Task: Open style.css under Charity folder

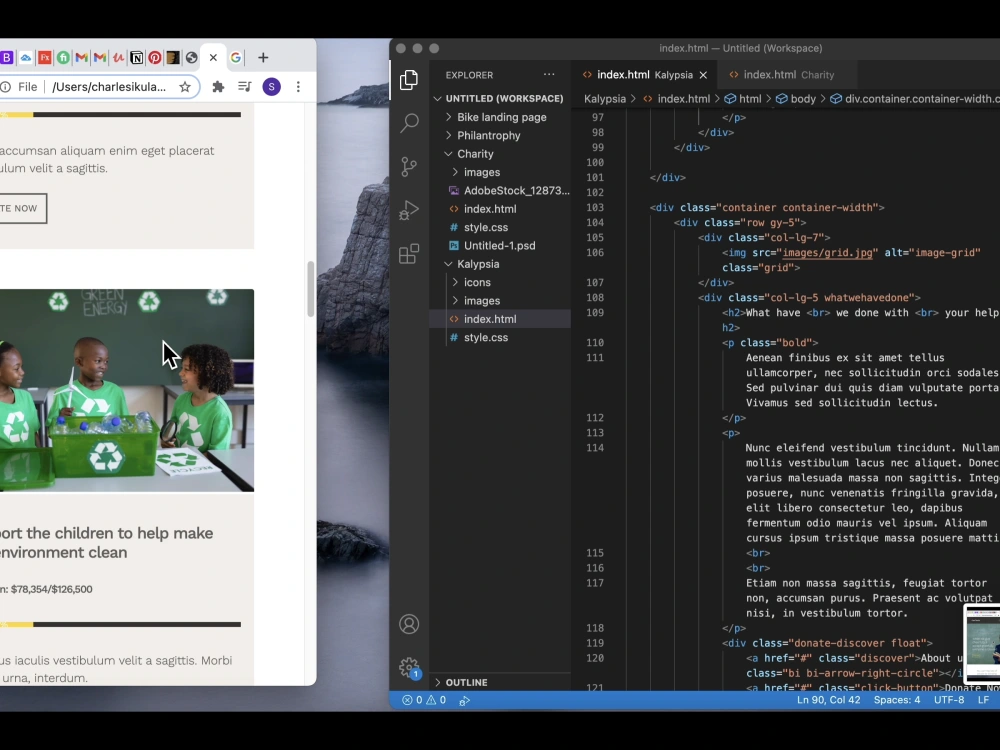Action: [x=500, y=227]
